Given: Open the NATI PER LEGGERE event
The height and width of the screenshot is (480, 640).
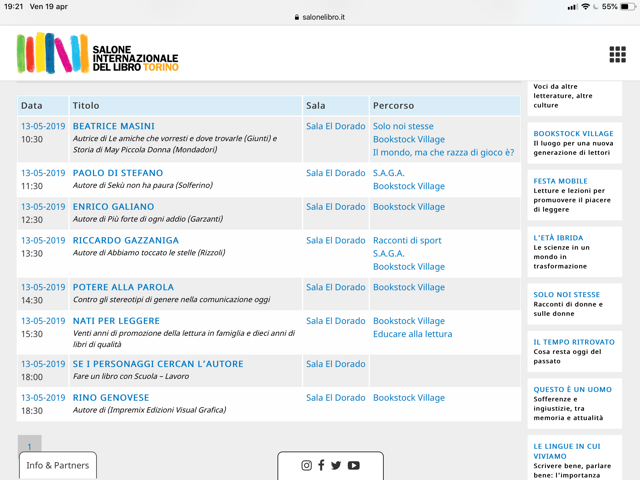Looking at the screenshot, I should [116, 321].
